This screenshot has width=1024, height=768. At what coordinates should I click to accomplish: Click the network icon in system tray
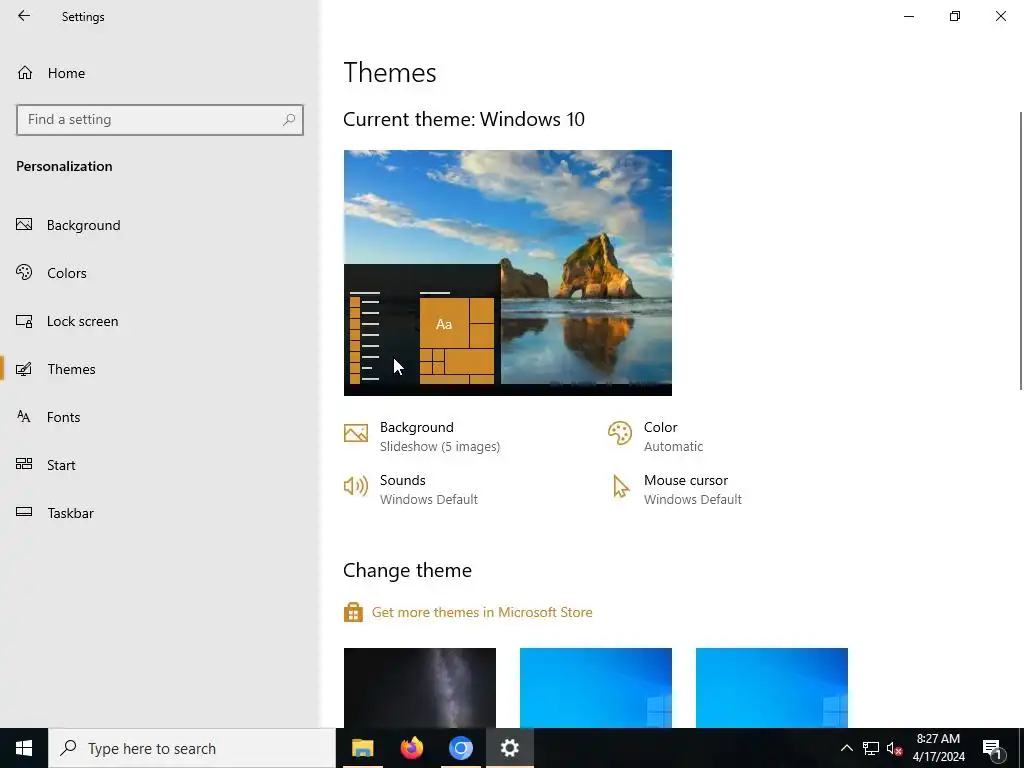click(x=871, y=748)
